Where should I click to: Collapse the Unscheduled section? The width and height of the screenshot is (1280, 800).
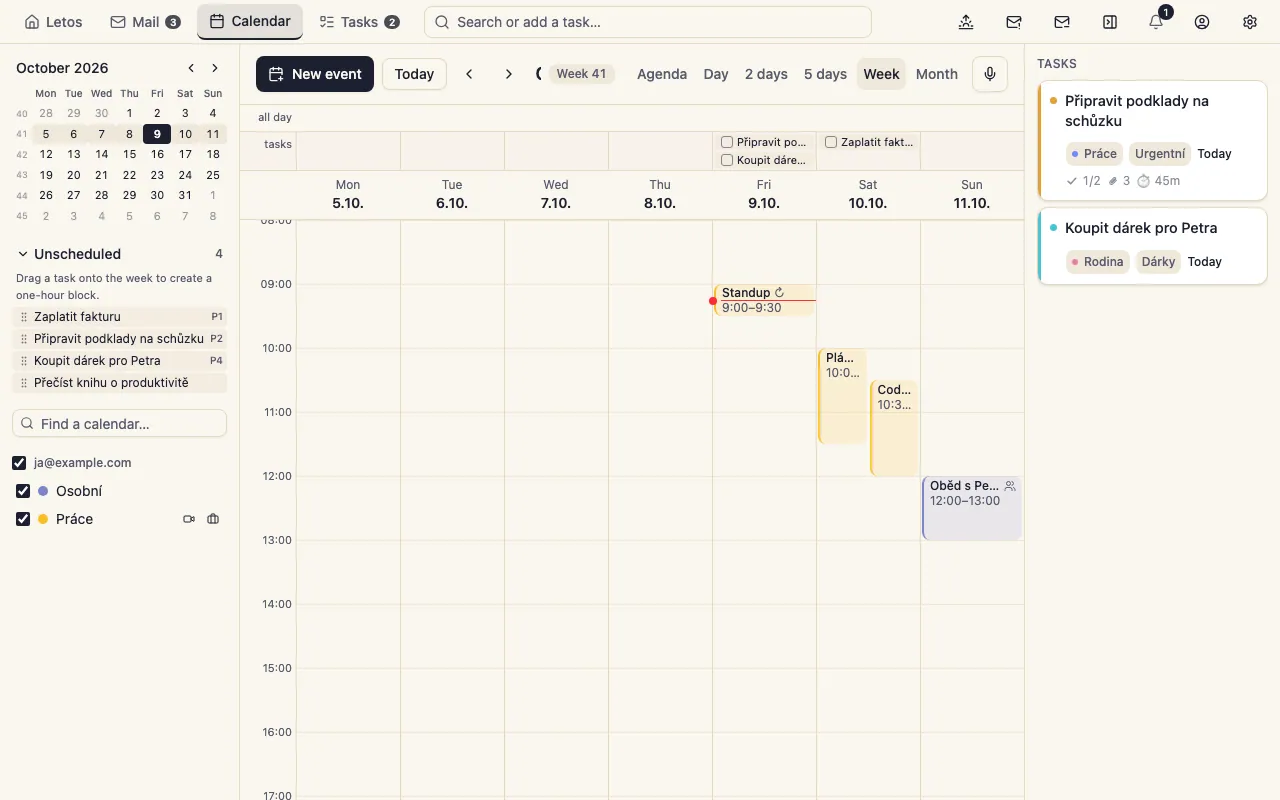tap(24, 254)
